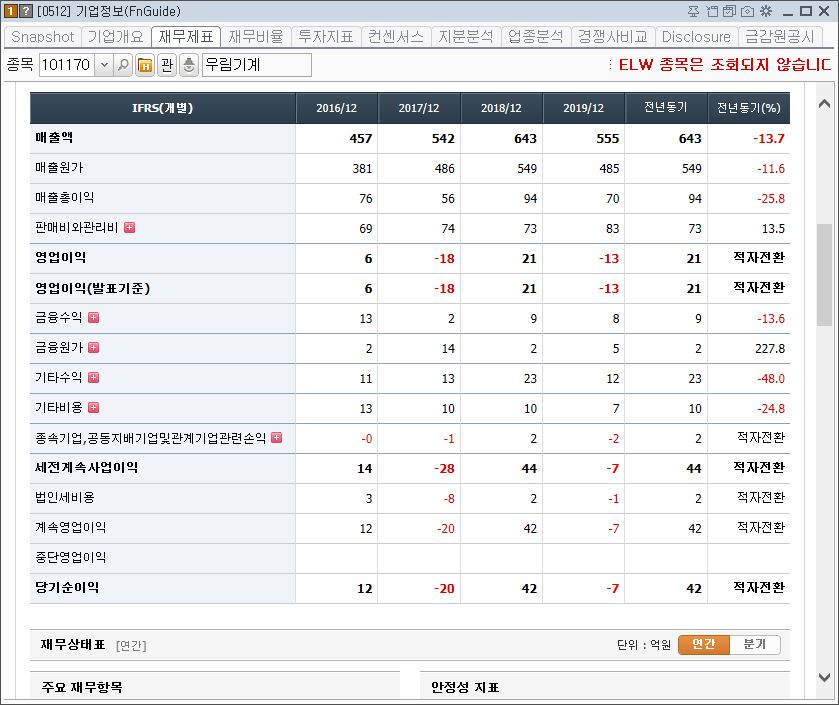Click the 관 button in the toolbar
The width and height of the screenshot is (839, 705).
coord(168,64)
